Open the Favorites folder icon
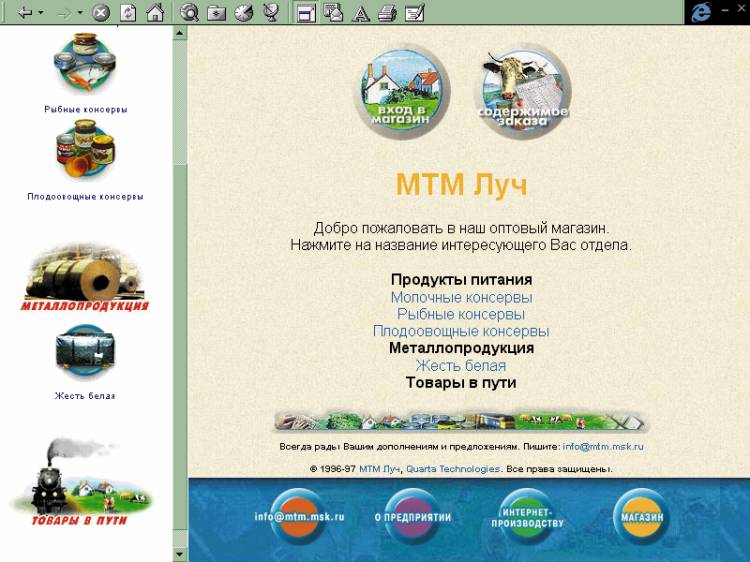The image size is (750, 562). 216,13
